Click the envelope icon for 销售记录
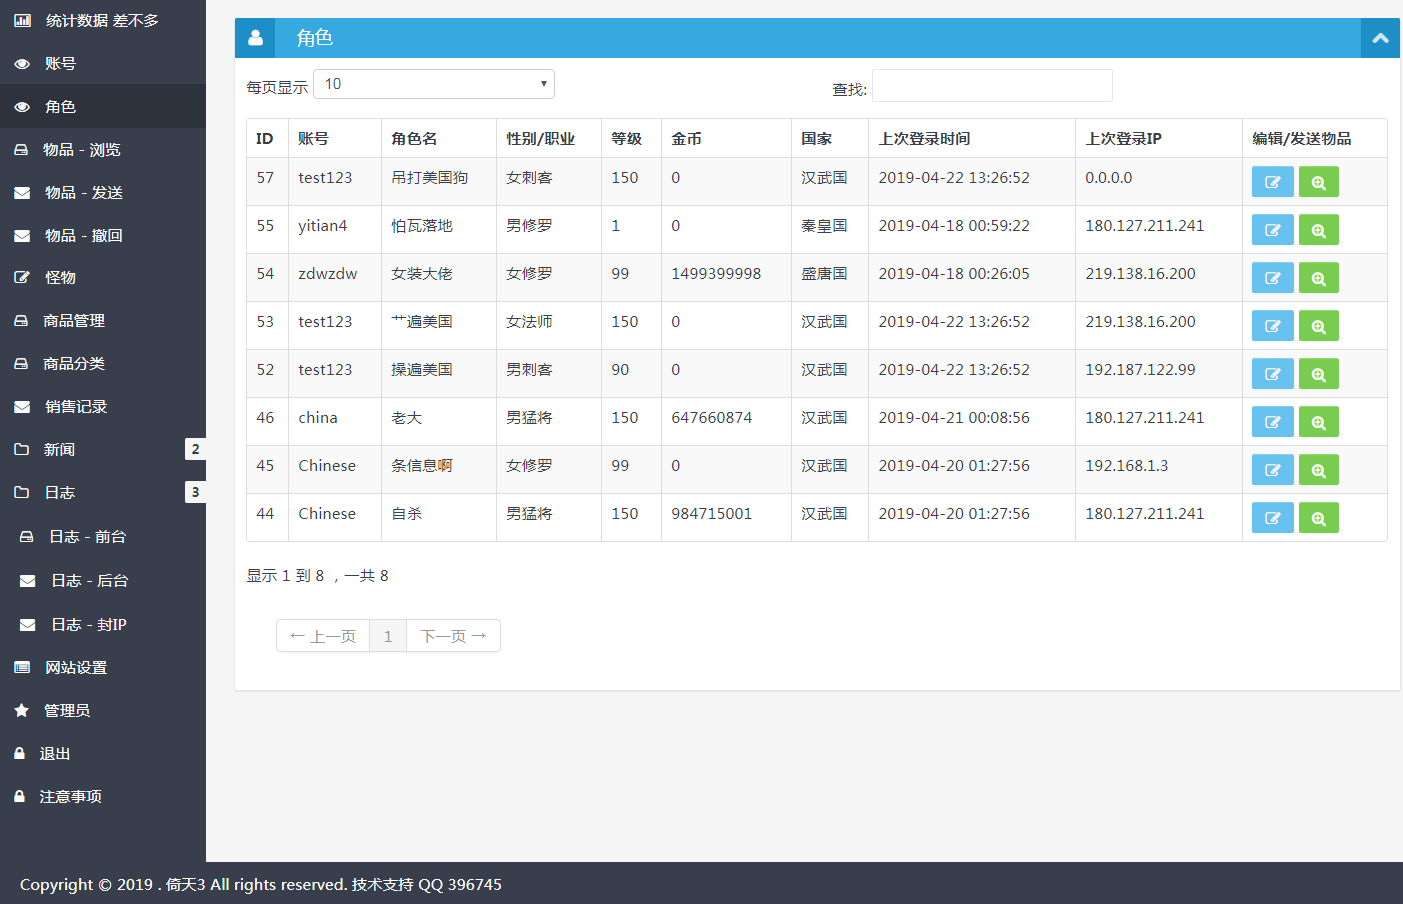Screen dimensions: 1403x904 pyautogui.click(x=22, y=407)
